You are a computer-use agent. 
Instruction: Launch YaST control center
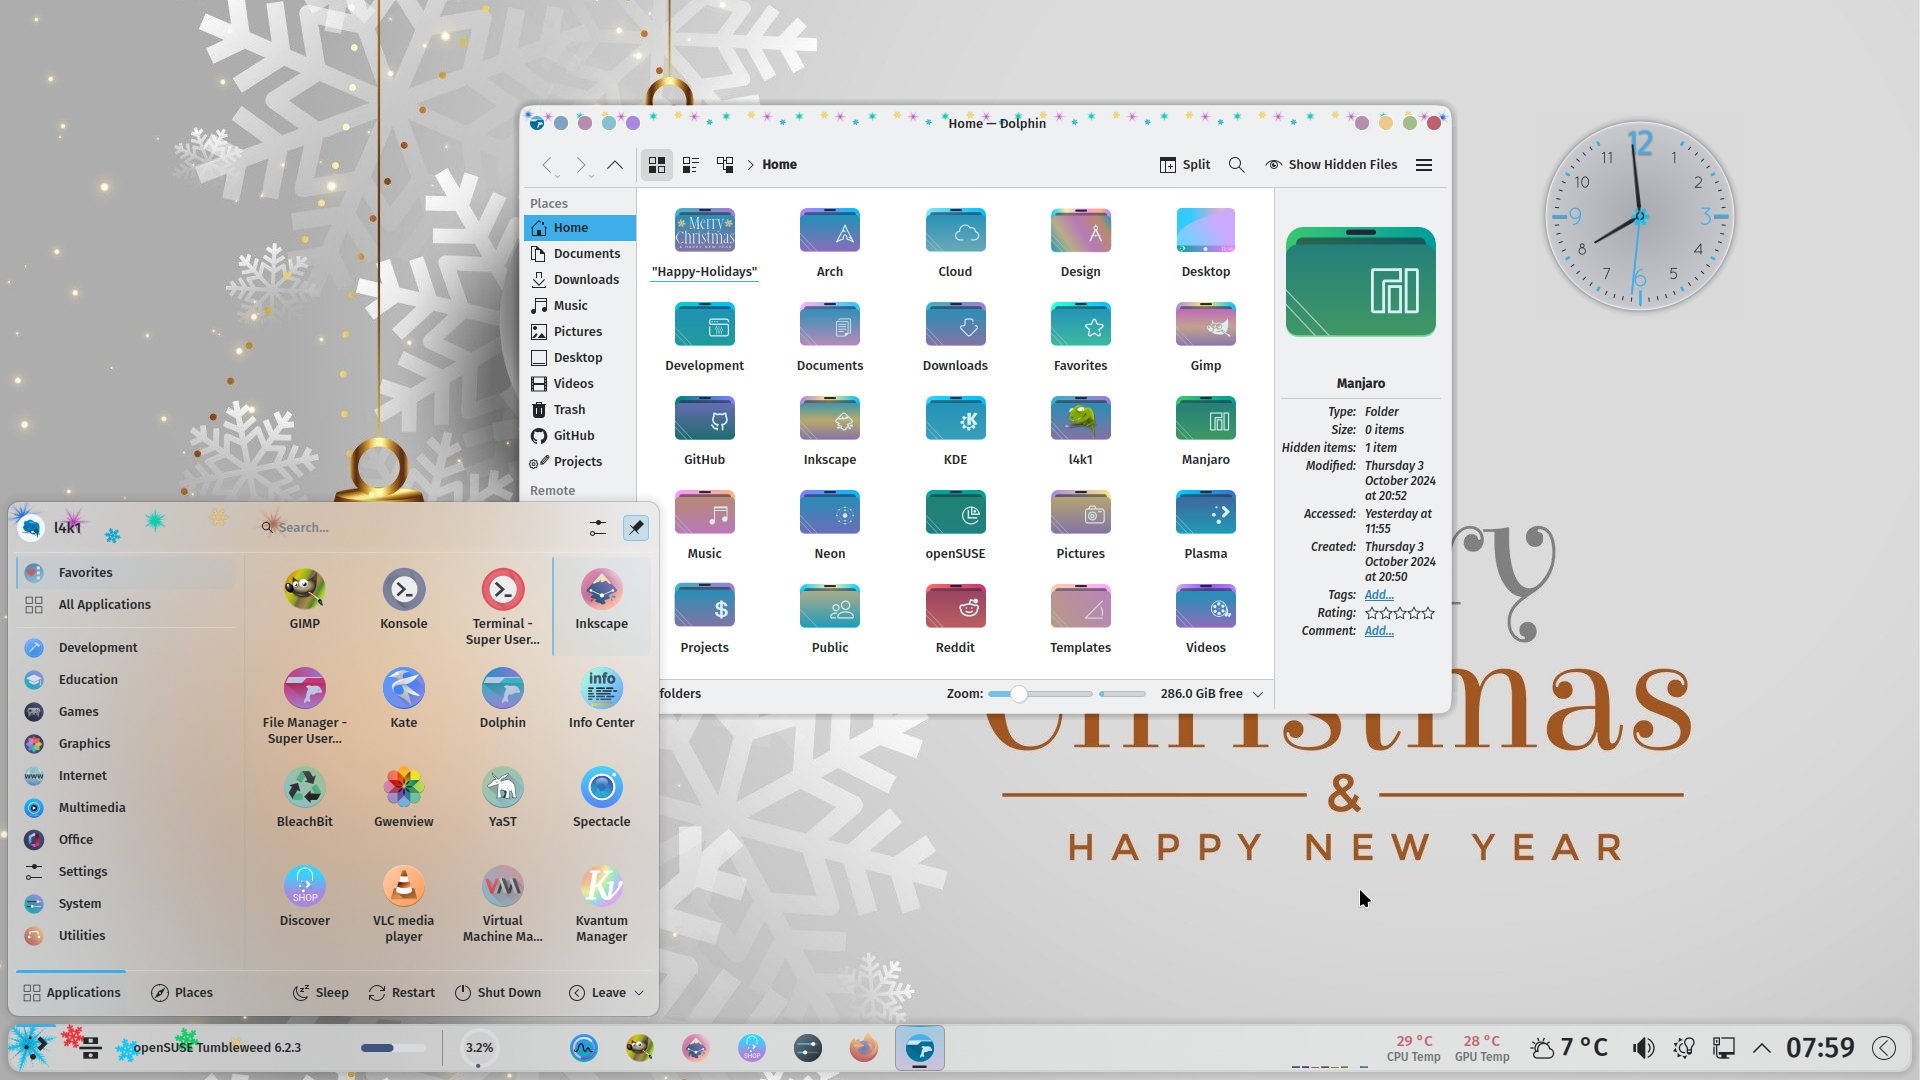502,798
